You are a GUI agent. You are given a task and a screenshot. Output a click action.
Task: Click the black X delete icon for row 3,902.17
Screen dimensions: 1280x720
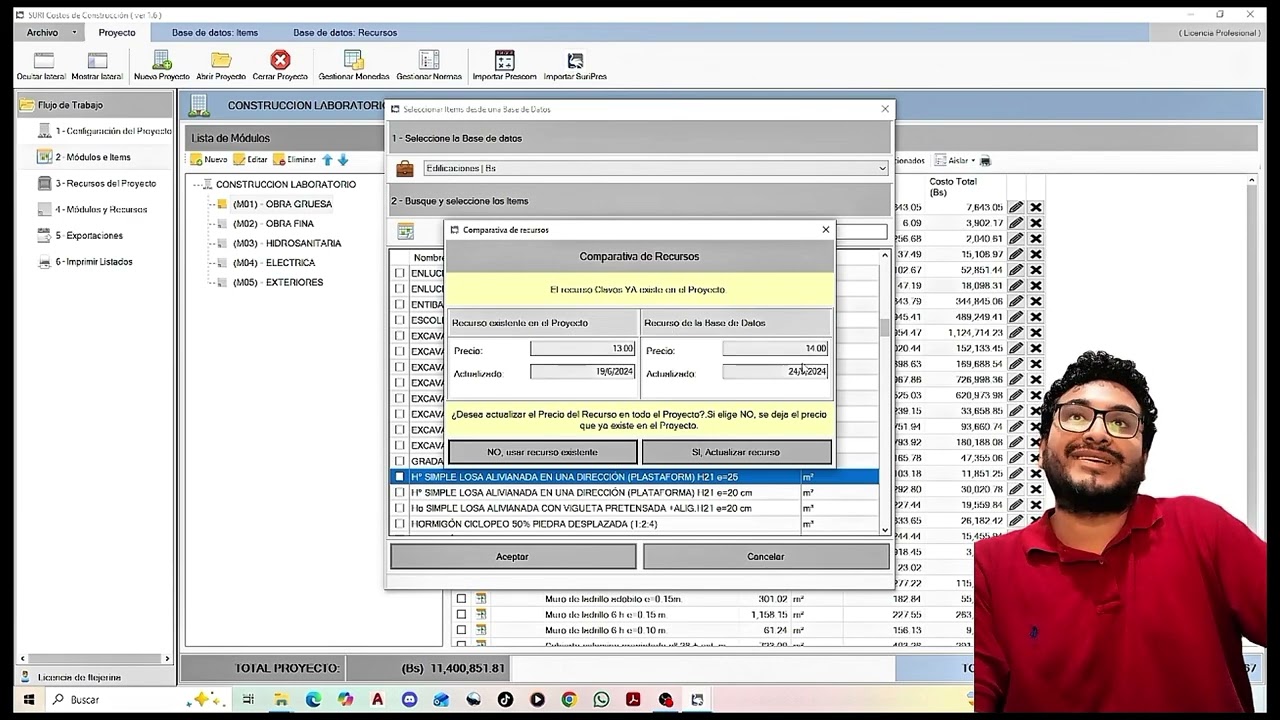(x=1036, y=223)
